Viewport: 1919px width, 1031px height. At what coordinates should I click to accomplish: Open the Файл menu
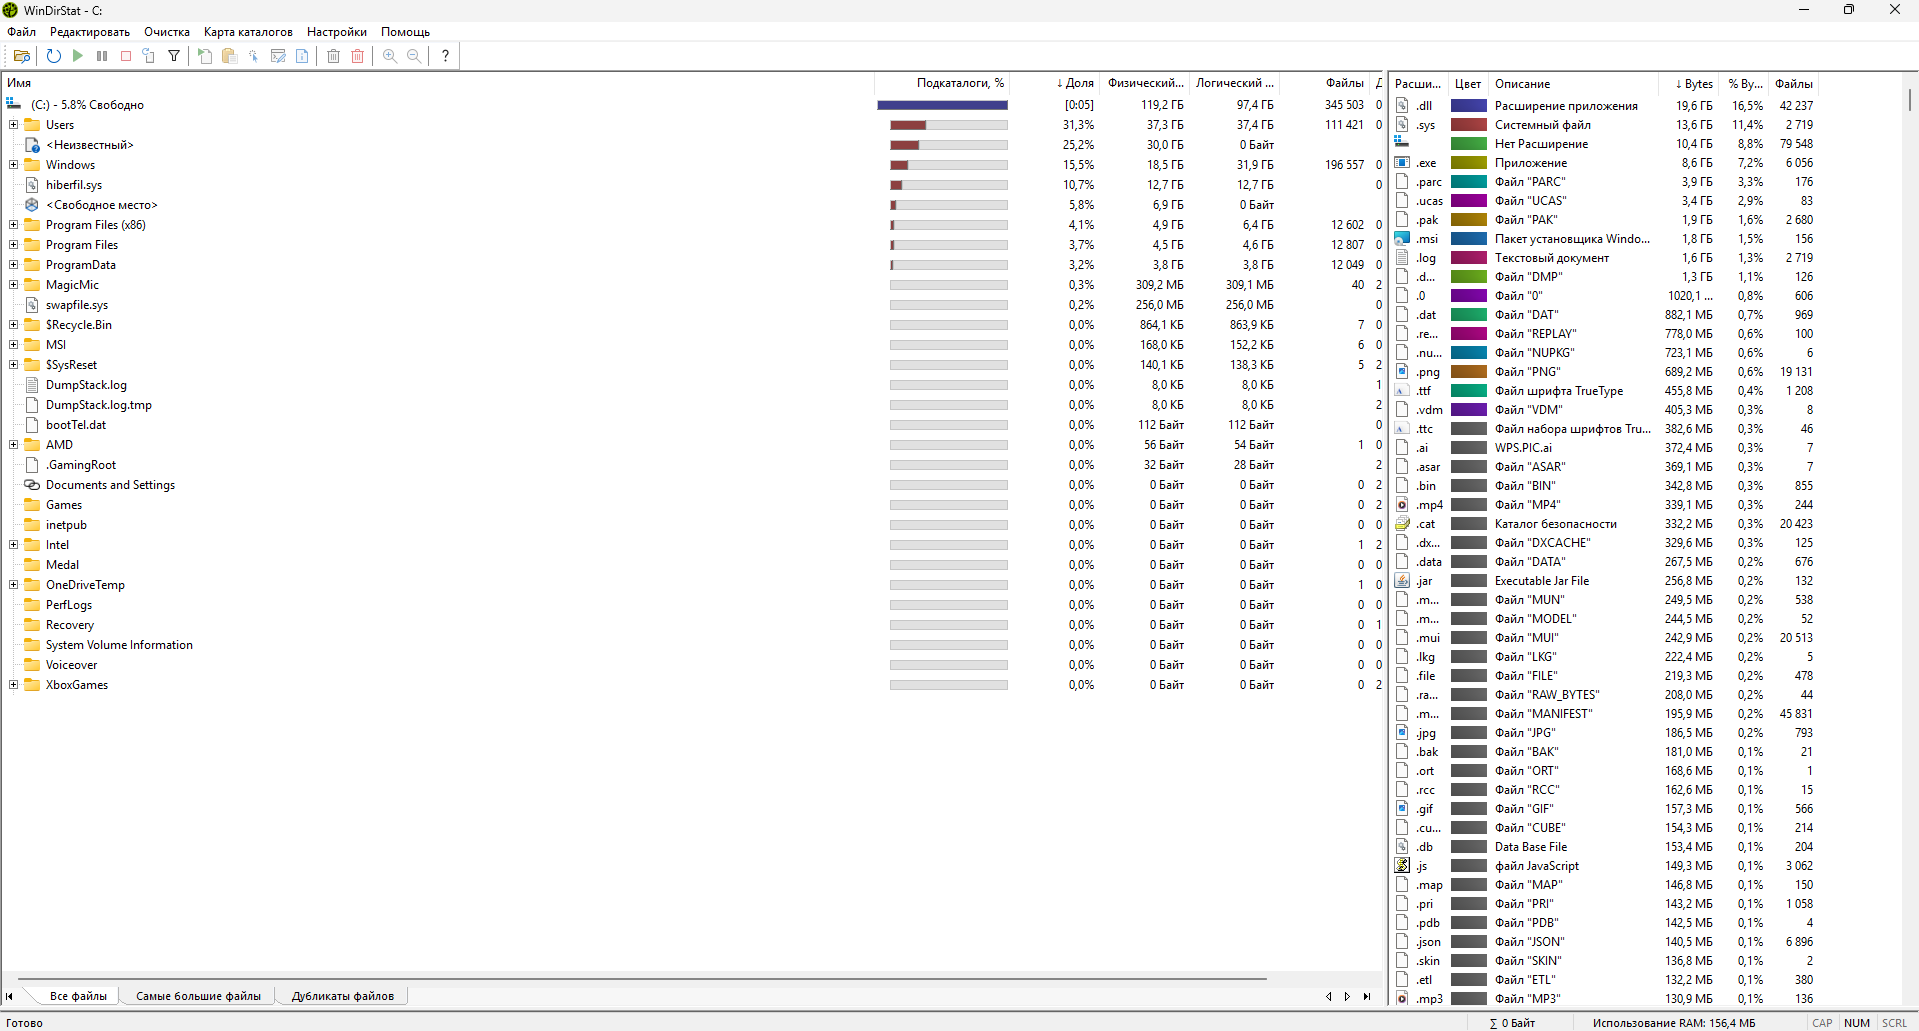click(x=21, y=32)
